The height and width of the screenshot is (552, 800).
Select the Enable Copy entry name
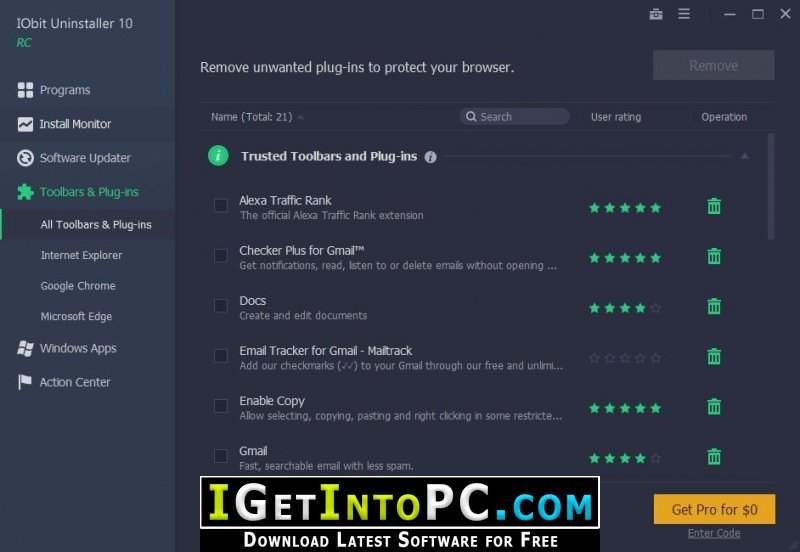[272, 401]
